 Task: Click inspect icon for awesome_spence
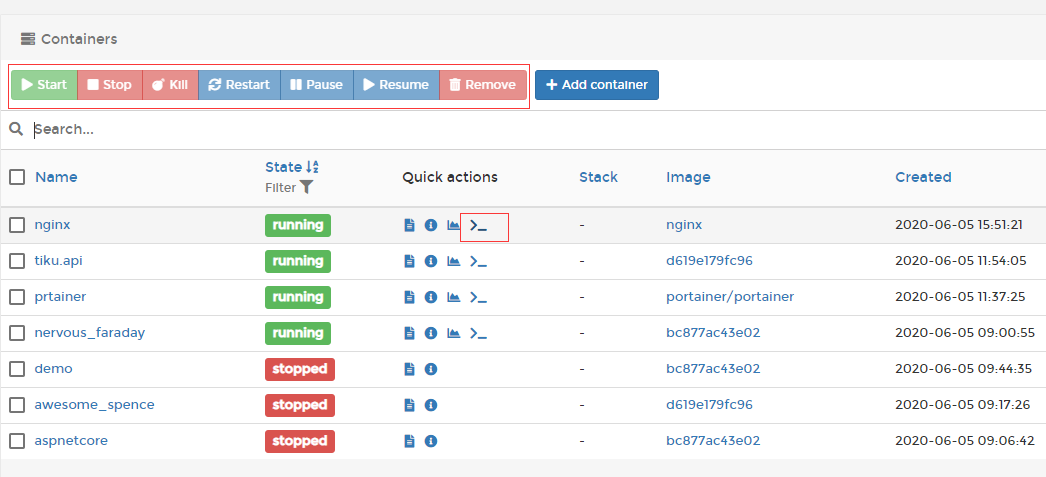(x=431, y=406)
